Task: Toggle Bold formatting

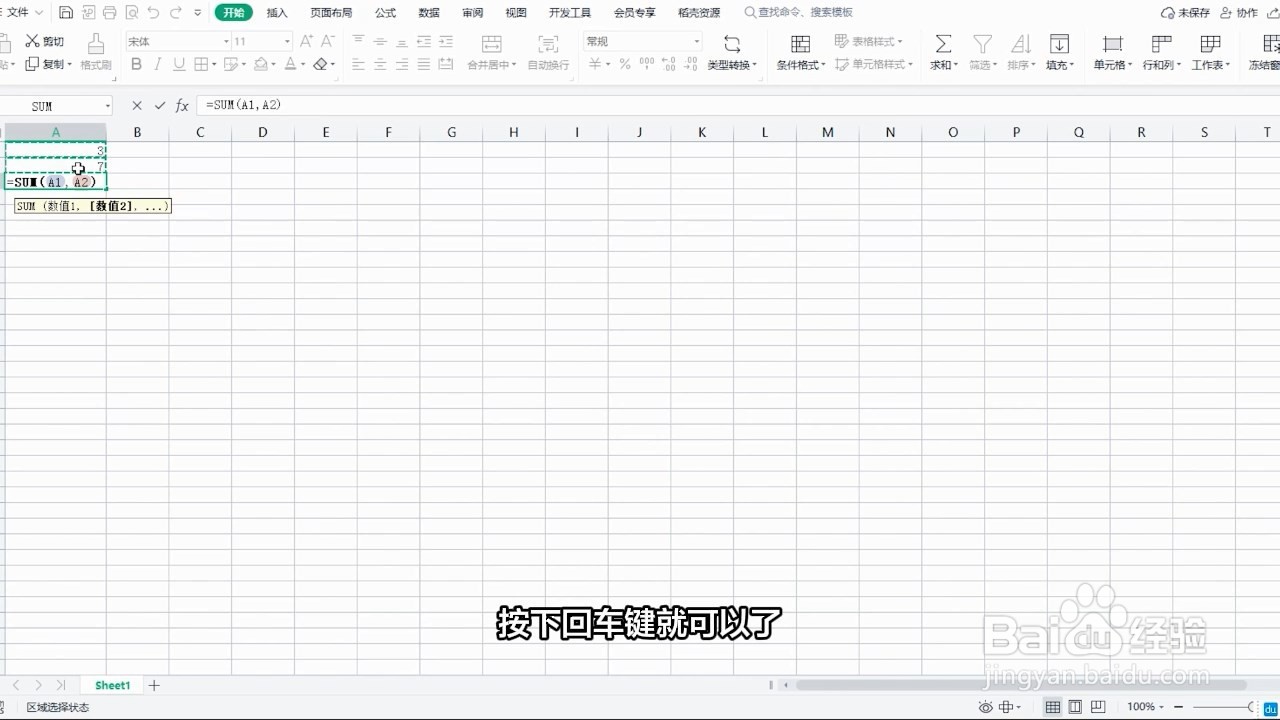Action: [x=136, y=64]
